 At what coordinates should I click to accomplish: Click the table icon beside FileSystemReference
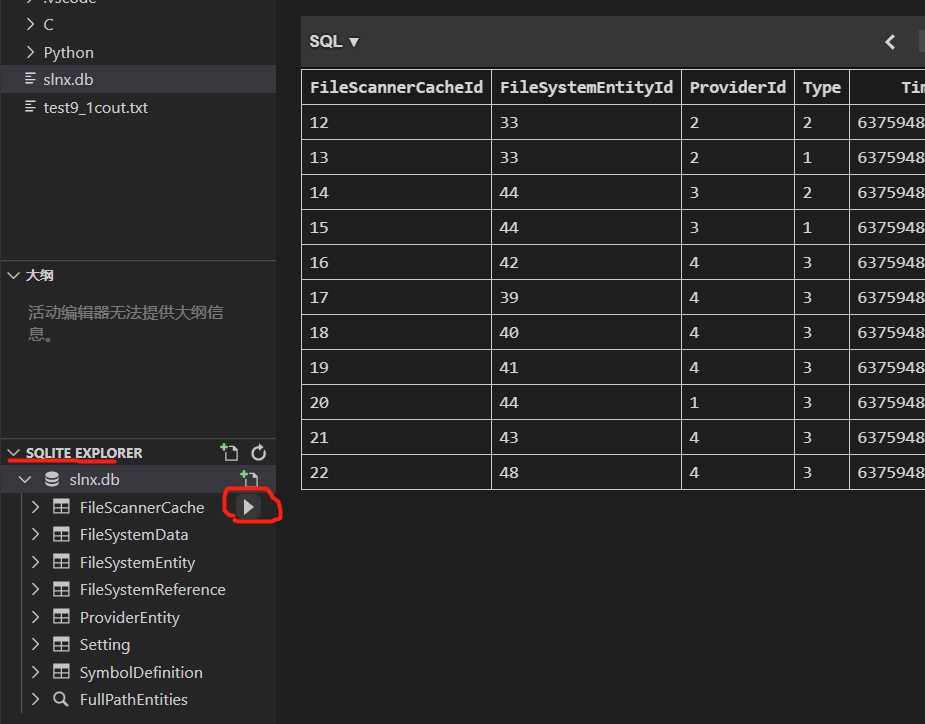[61, 589]
